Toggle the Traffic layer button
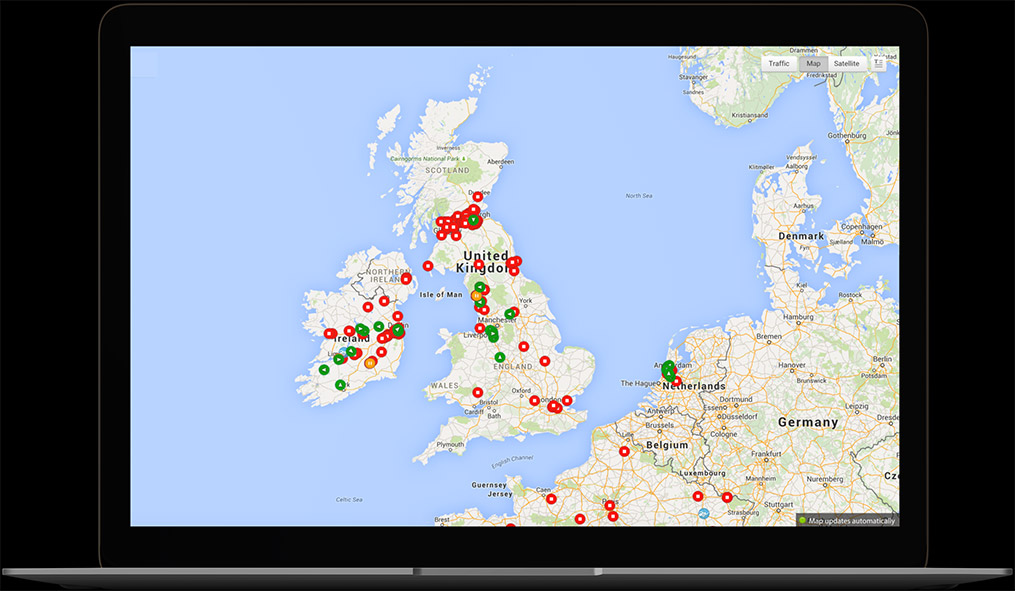The height and width of the screenshot is (591, 1015). click(779, 63)
